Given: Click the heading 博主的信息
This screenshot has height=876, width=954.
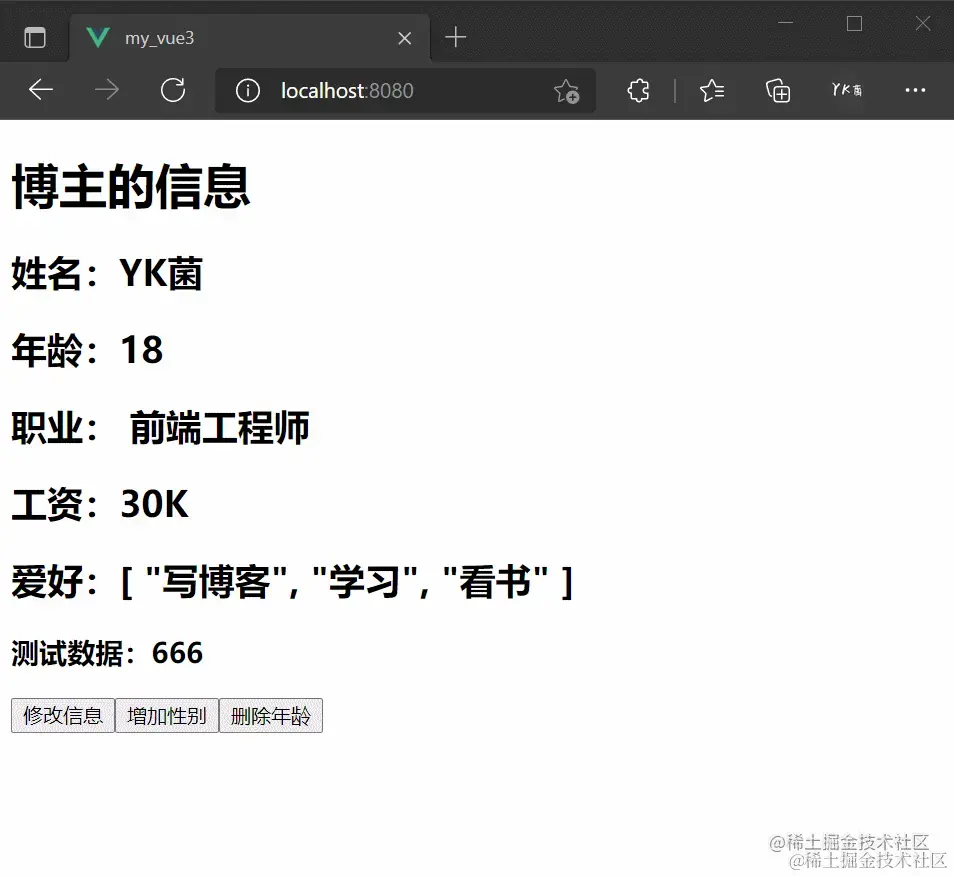Looking at the screenshot, I should (131, 187).
